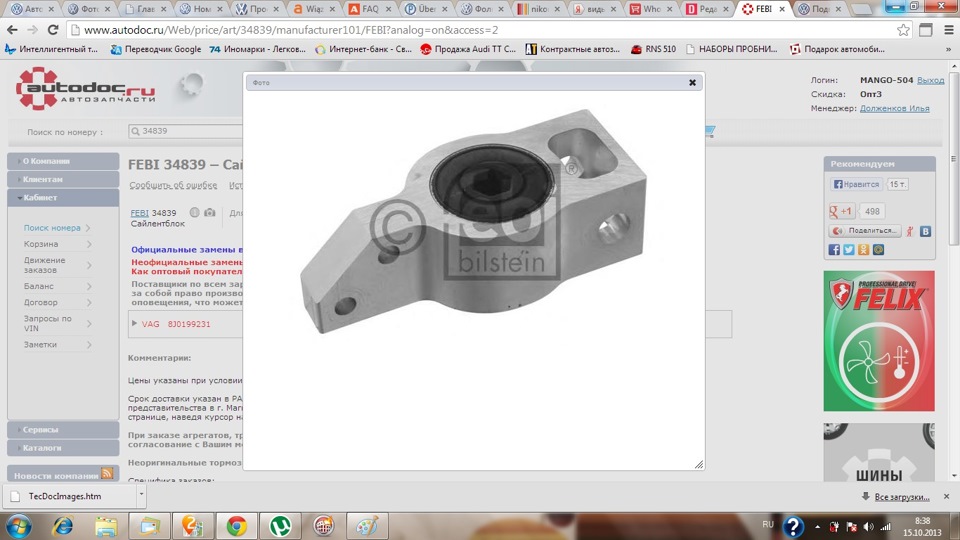
Task: Click the VKontakte B icon
Action: tap(925, 231)
